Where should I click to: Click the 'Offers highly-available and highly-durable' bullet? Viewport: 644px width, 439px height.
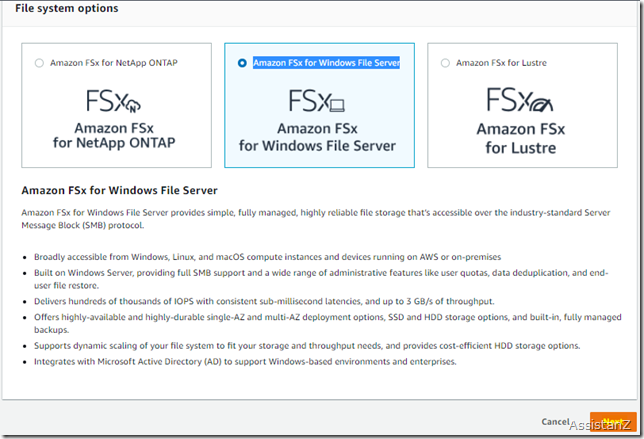[x=328, y=324]
